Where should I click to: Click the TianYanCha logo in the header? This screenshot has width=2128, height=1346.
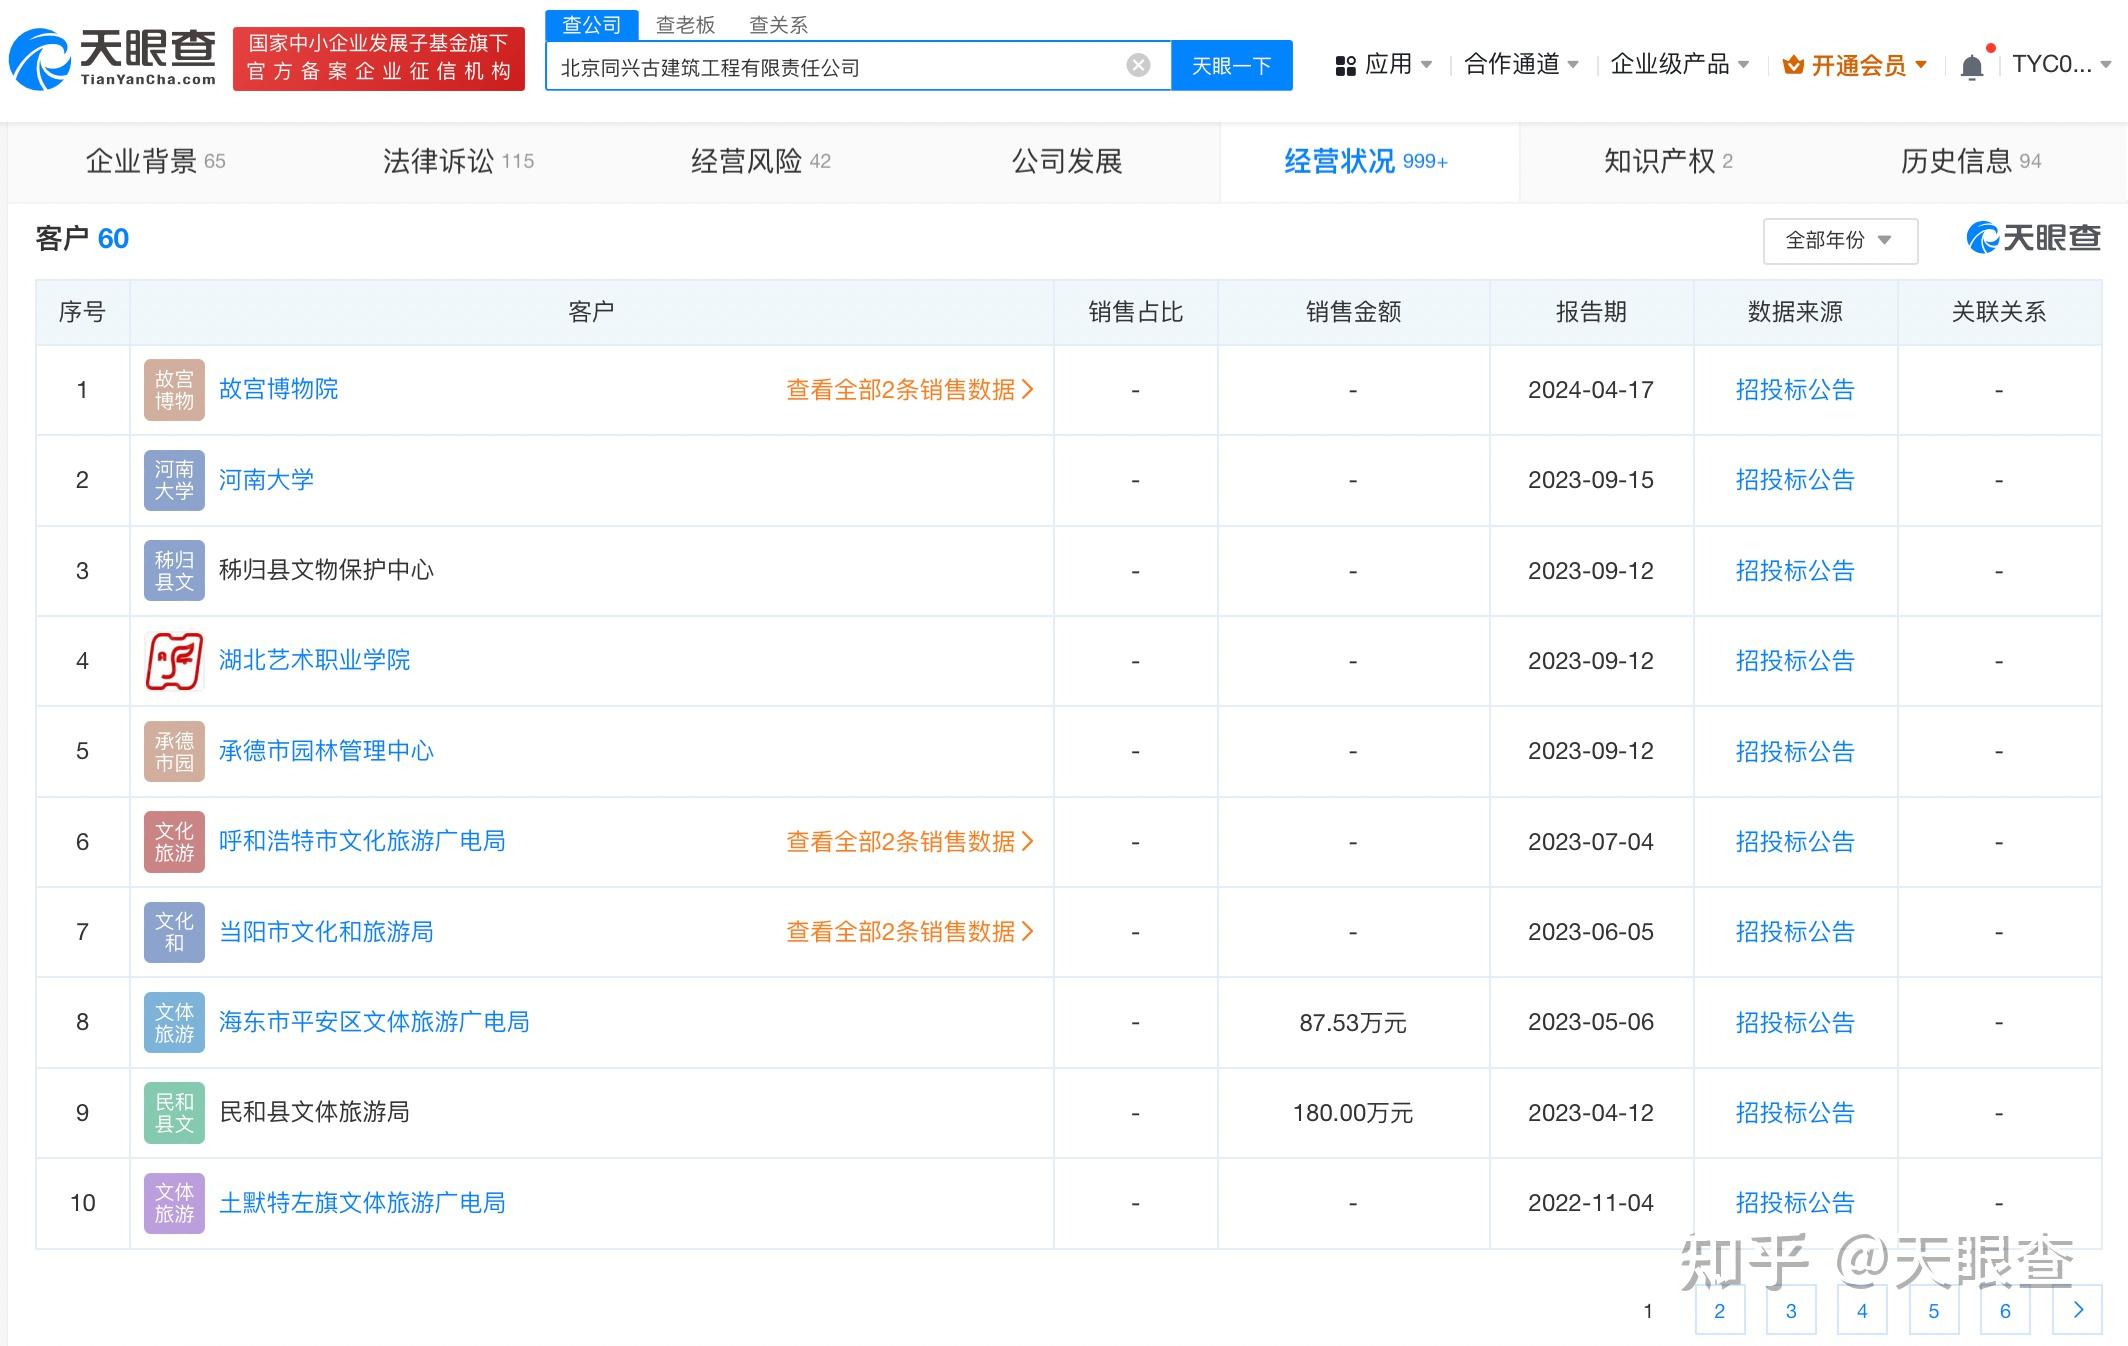point(112,59)
